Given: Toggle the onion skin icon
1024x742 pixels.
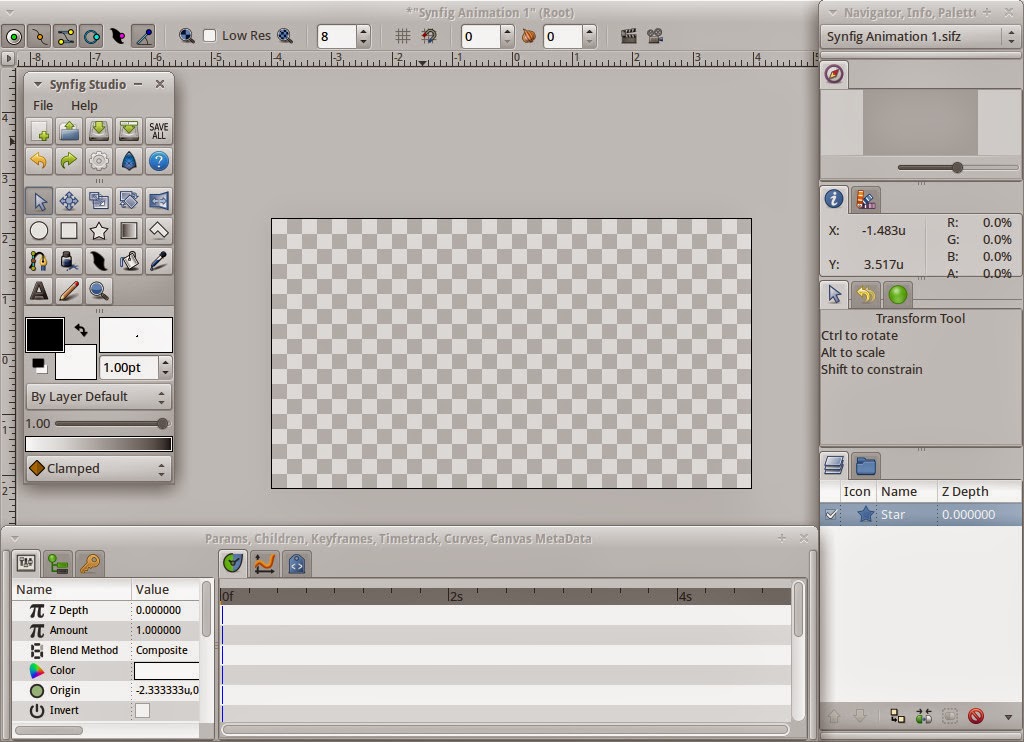Looking at the screenshot, I should [528, 36].
